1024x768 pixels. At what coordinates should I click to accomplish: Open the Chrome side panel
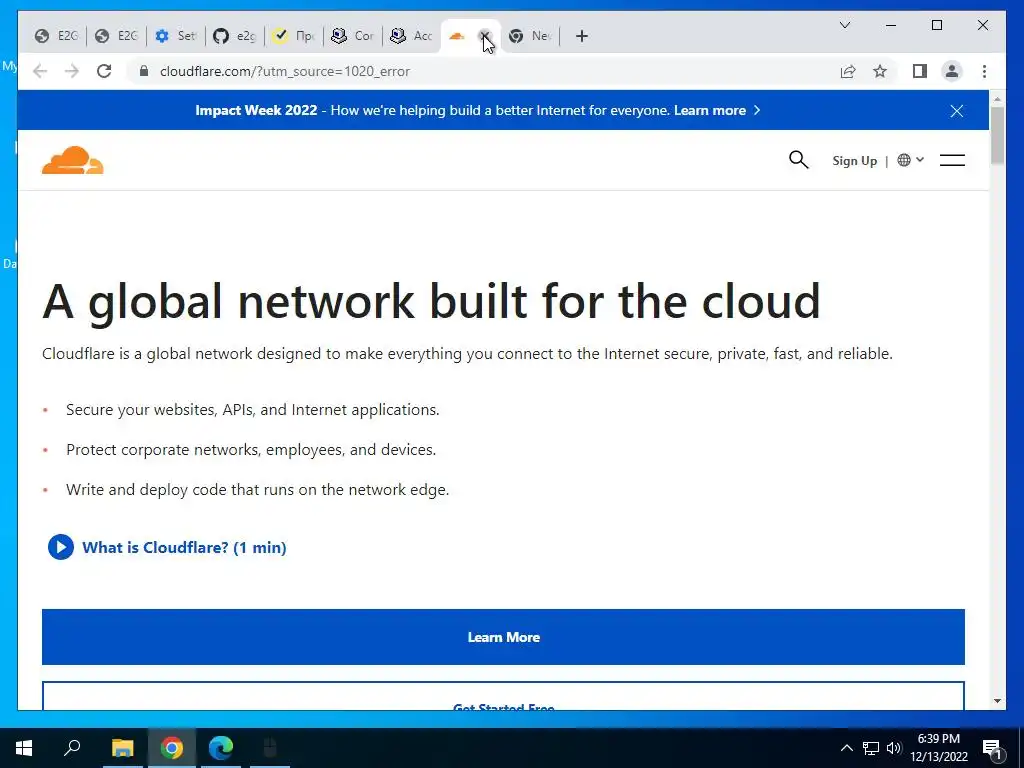tap(920, 71)
